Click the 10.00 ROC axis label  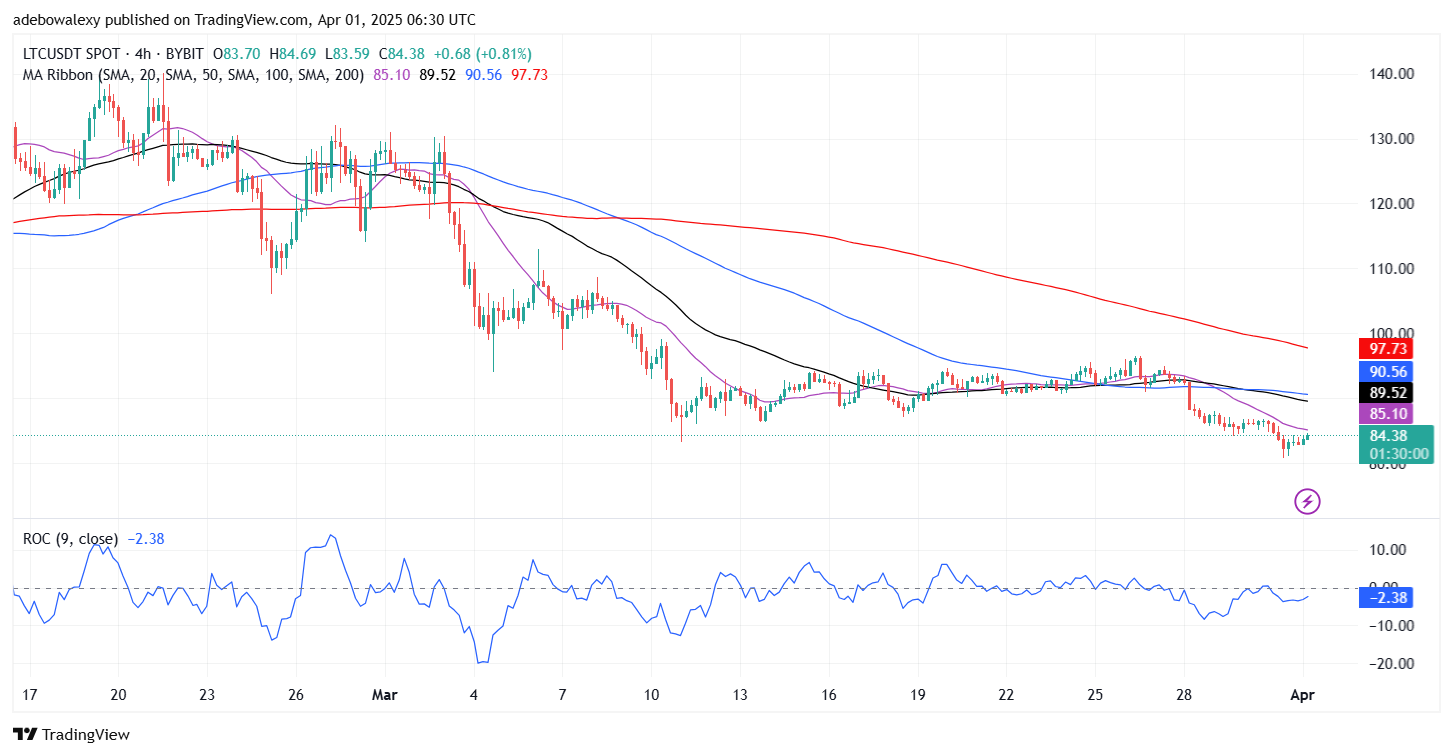tap(1389, 550)
